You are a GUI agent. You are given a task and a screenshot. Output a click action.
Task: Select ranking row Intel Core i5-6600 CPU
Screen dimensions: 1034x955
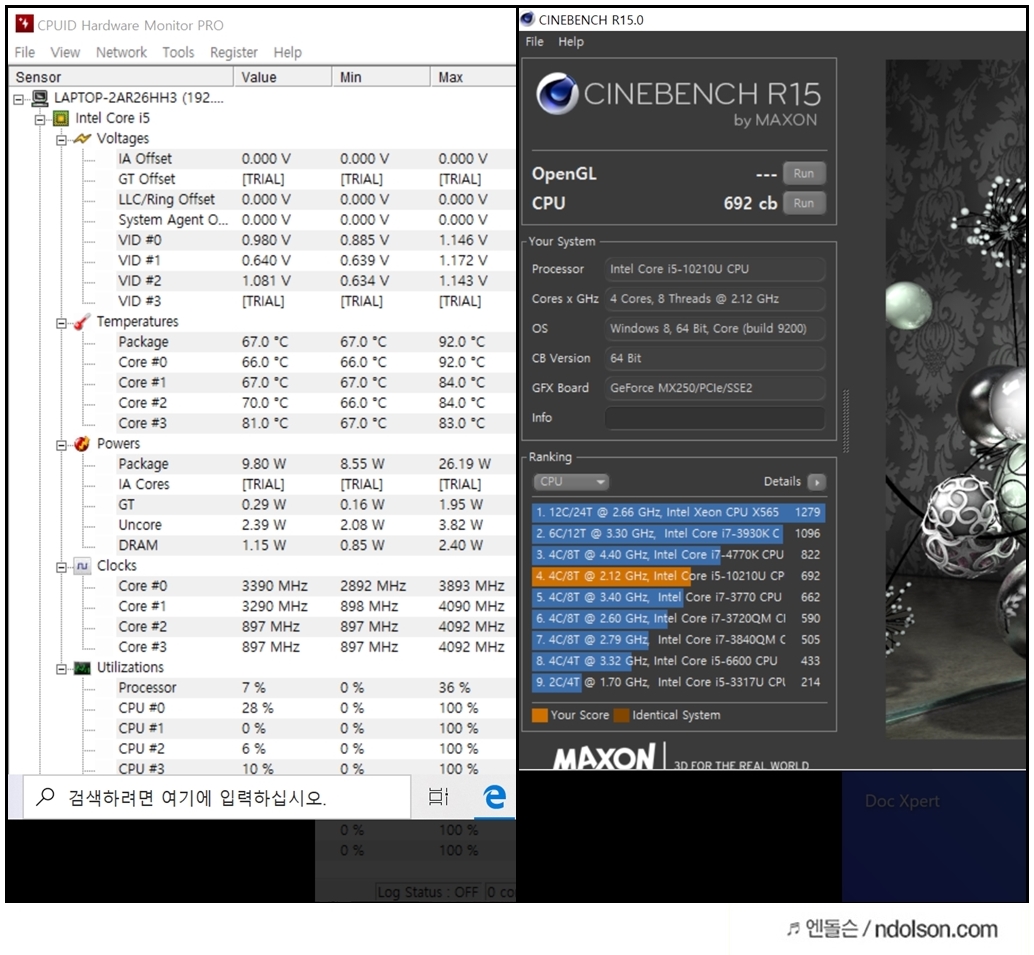pos(678,661)
